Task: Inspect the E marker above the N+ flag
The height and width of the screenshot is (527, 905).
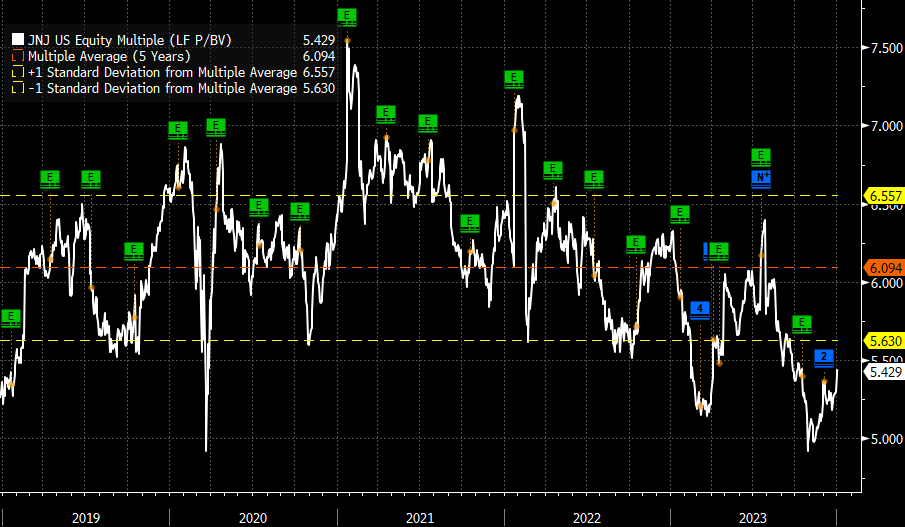Action: click(761, 157)
